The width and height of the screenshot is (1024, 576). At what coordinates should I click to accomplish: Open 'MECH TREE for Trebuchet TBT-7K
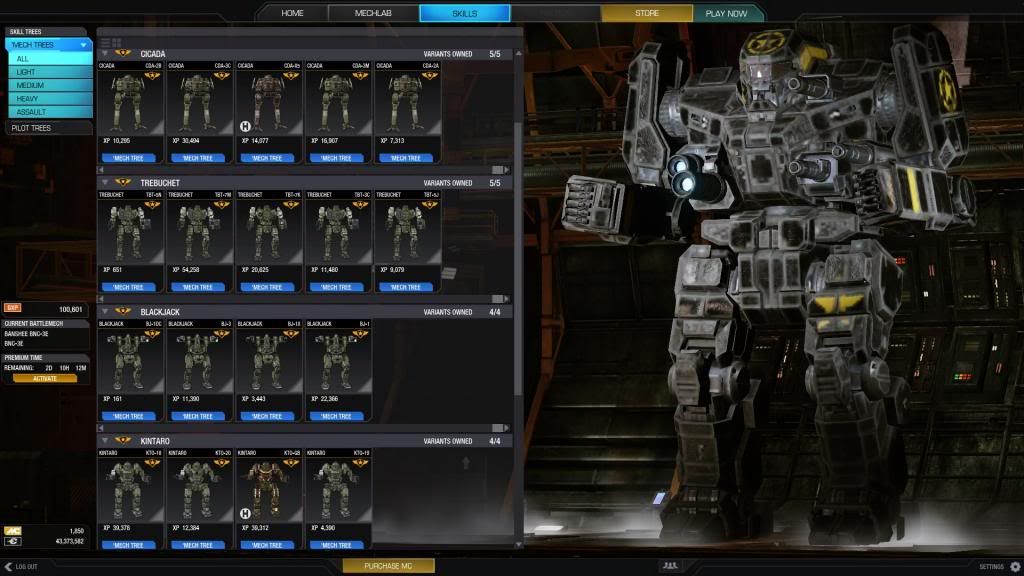[x=267, y=287]
